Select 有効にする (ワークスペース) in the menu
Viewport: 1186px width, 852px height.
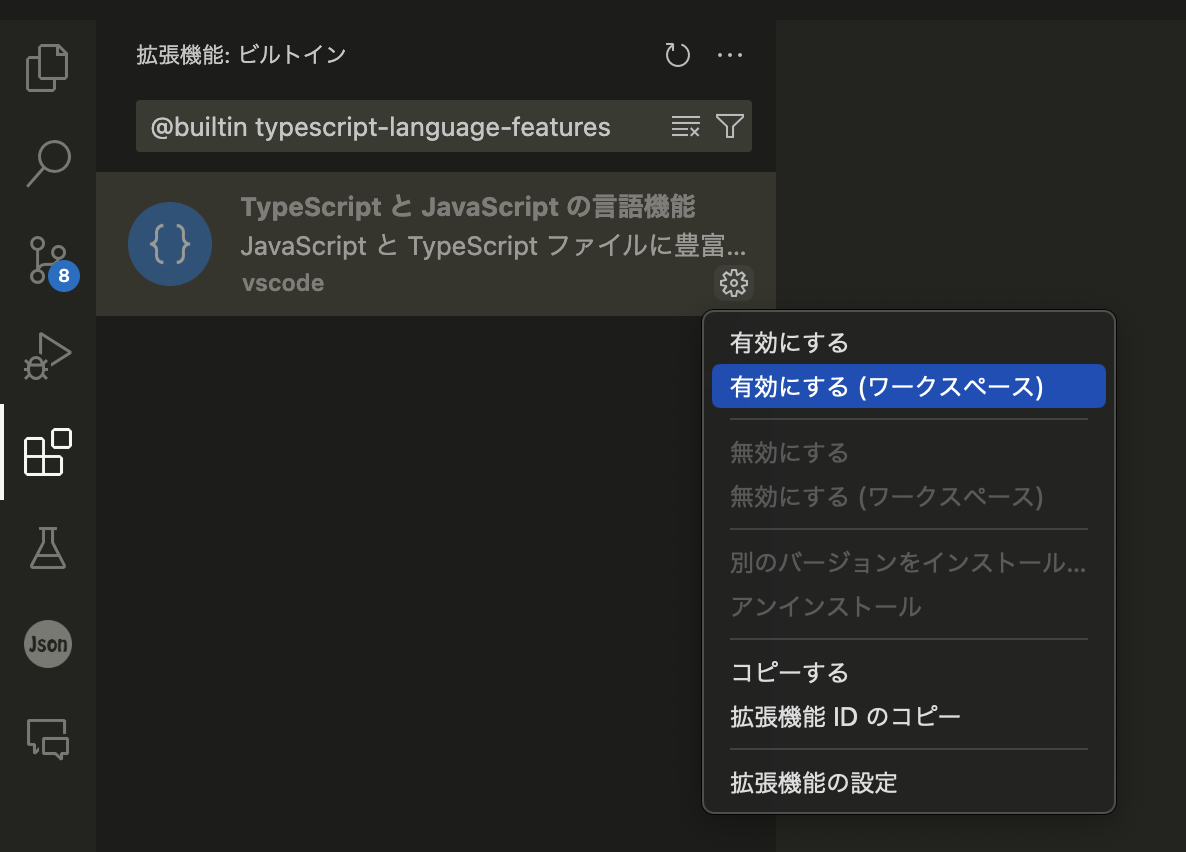click(x=908, y=386)
